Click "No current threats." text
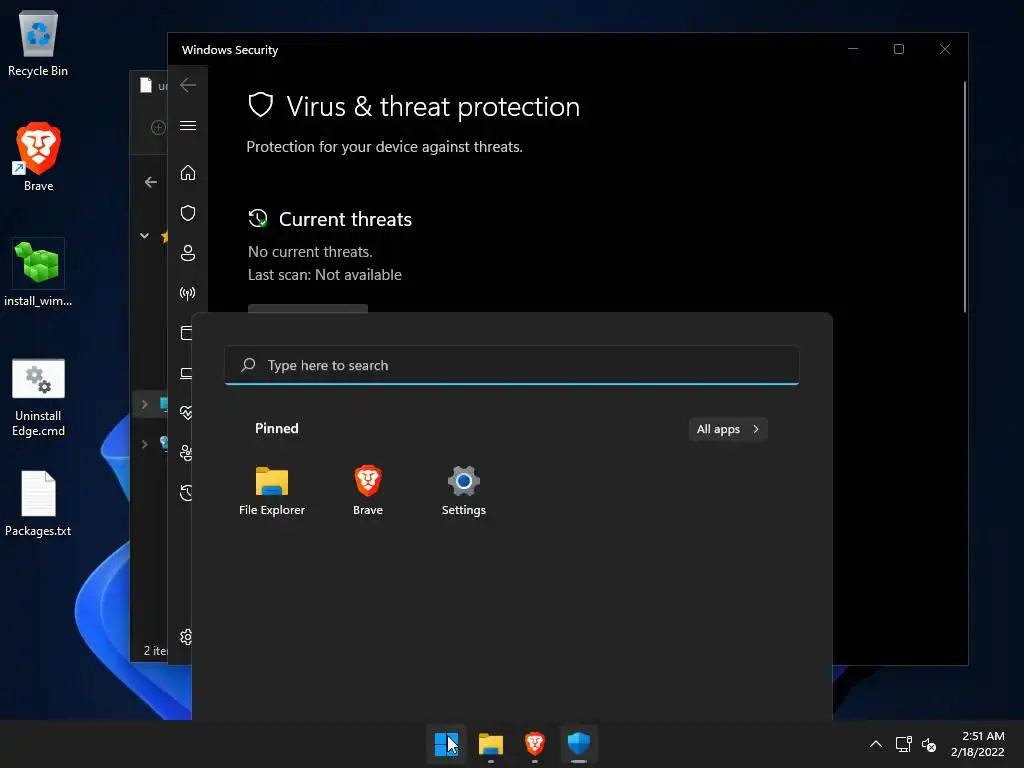 (x=310, y=252)
